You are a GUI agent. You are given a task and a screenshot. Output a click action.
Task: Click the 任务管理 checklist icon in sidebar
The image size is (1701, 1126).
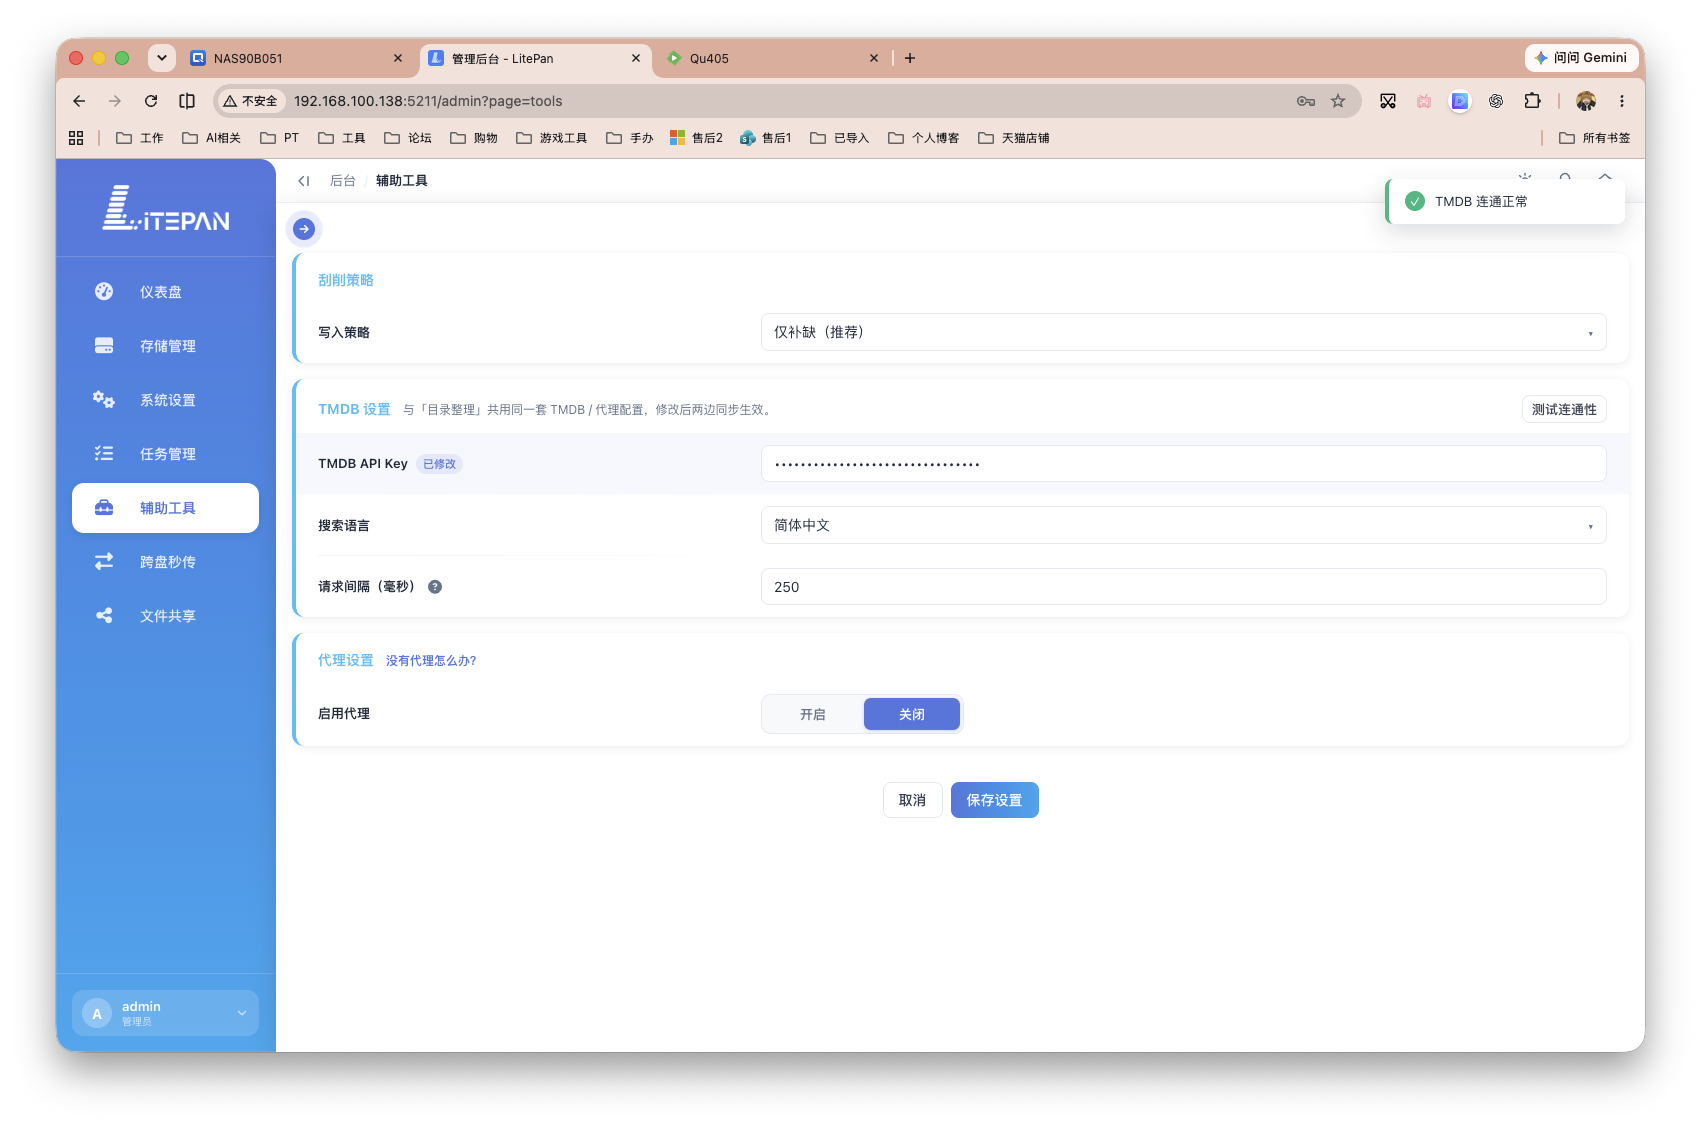(104, 453)
